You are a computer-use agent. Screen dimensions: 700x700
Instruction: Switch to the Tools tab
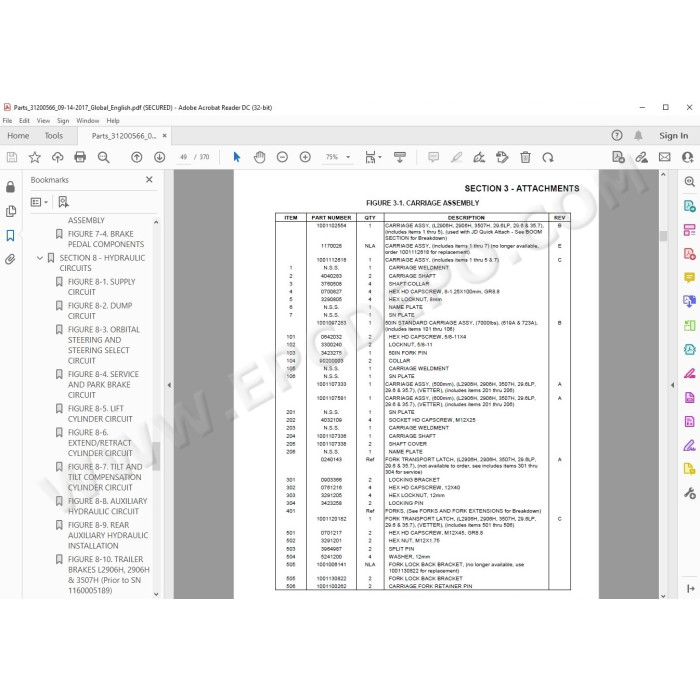click(x=54, y=135)
